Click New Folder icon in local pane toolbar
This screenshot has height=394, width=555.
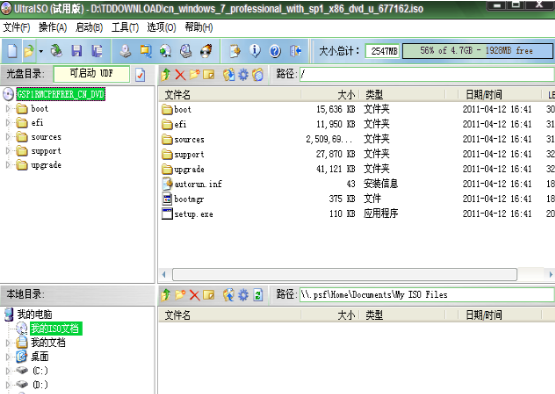point(180,295)
